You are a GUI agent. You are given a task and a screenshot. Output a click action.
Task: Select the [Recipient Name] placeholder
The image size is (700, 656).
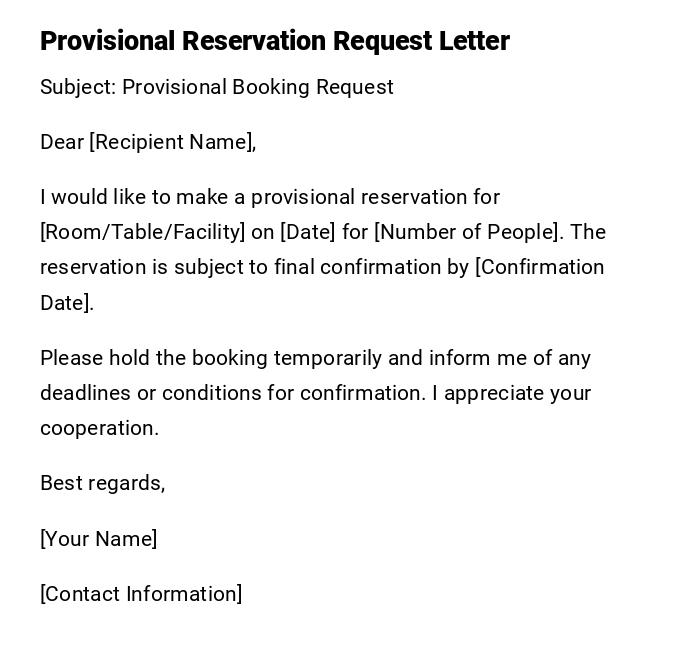[x=172, y=142]
